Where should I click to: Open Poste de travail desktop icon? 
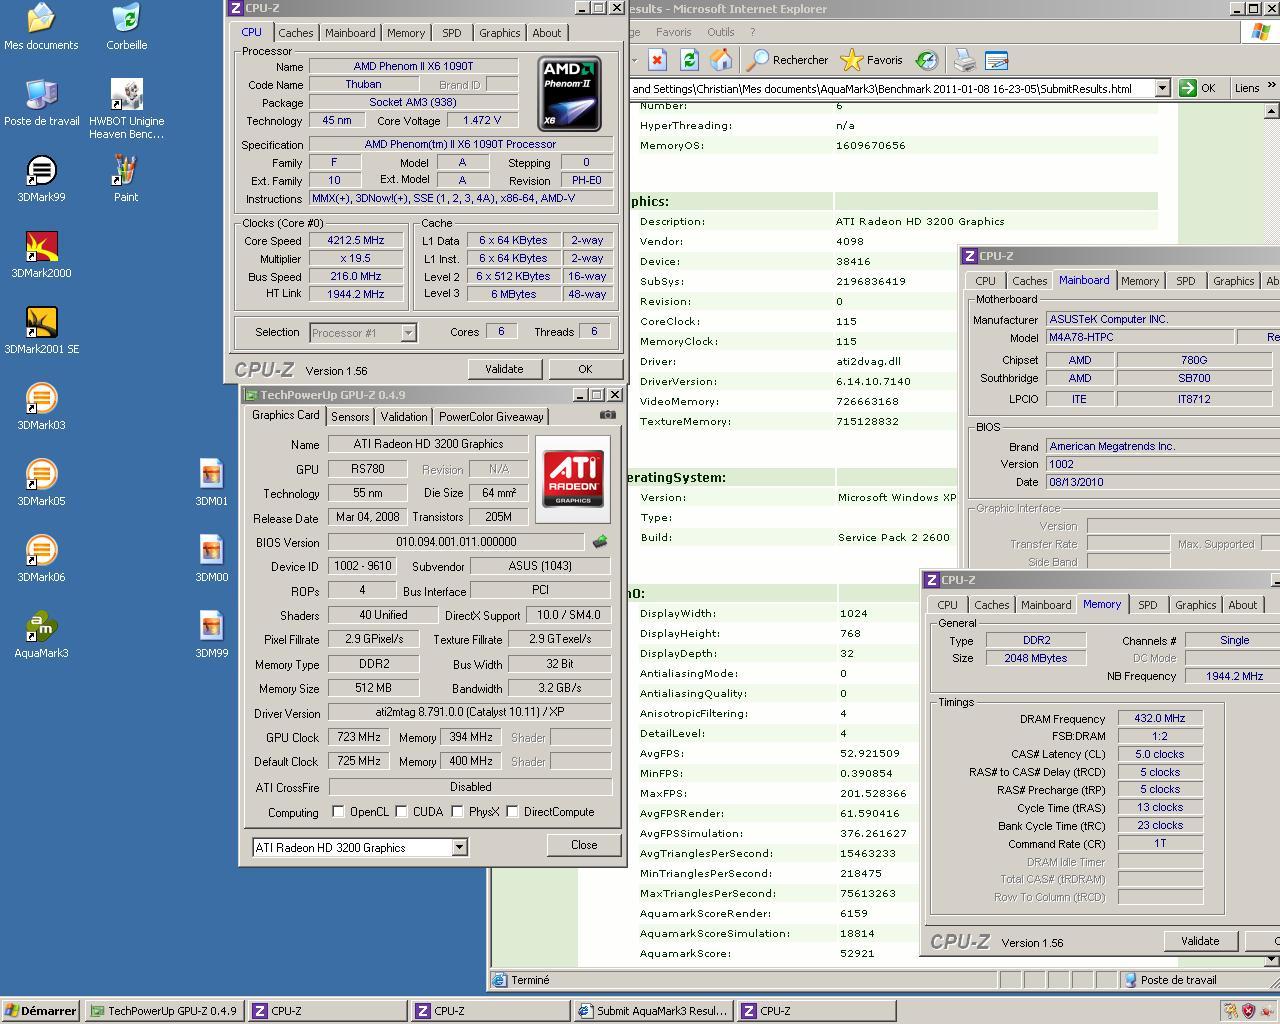[x=41, y=103]
